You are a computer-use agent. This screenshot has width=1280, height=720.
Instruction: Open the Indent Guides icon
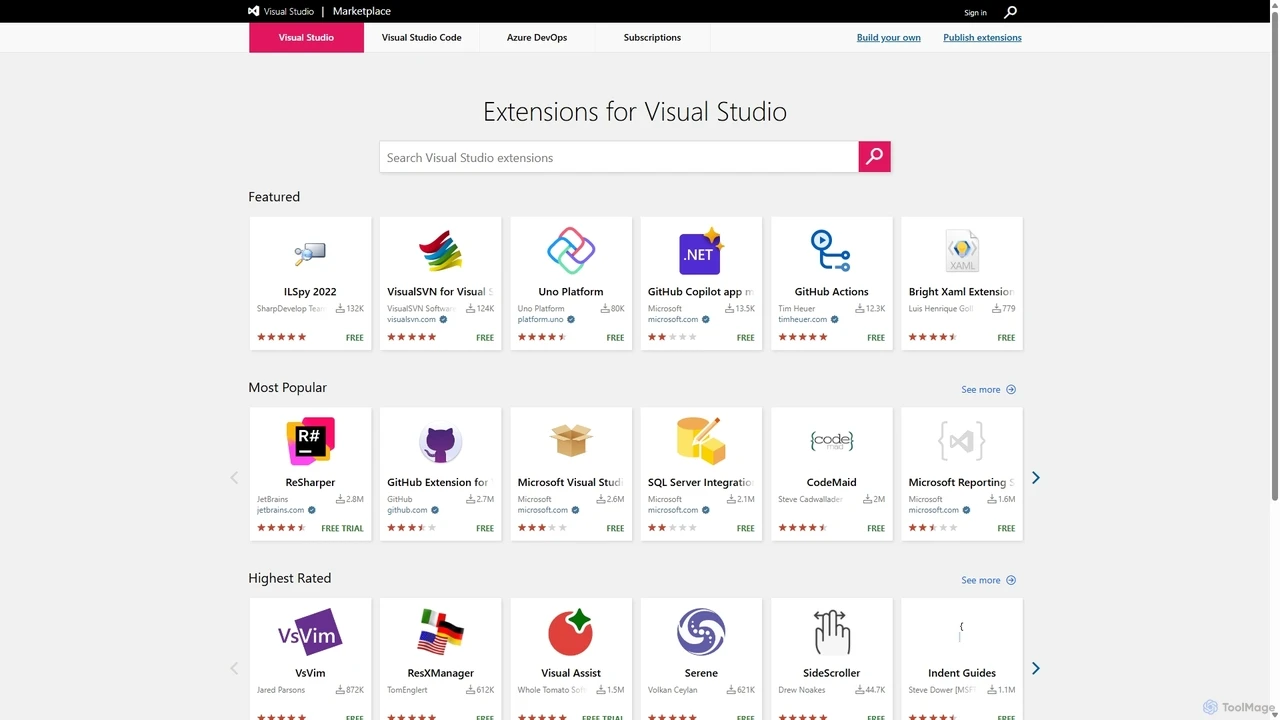[962, 632]
